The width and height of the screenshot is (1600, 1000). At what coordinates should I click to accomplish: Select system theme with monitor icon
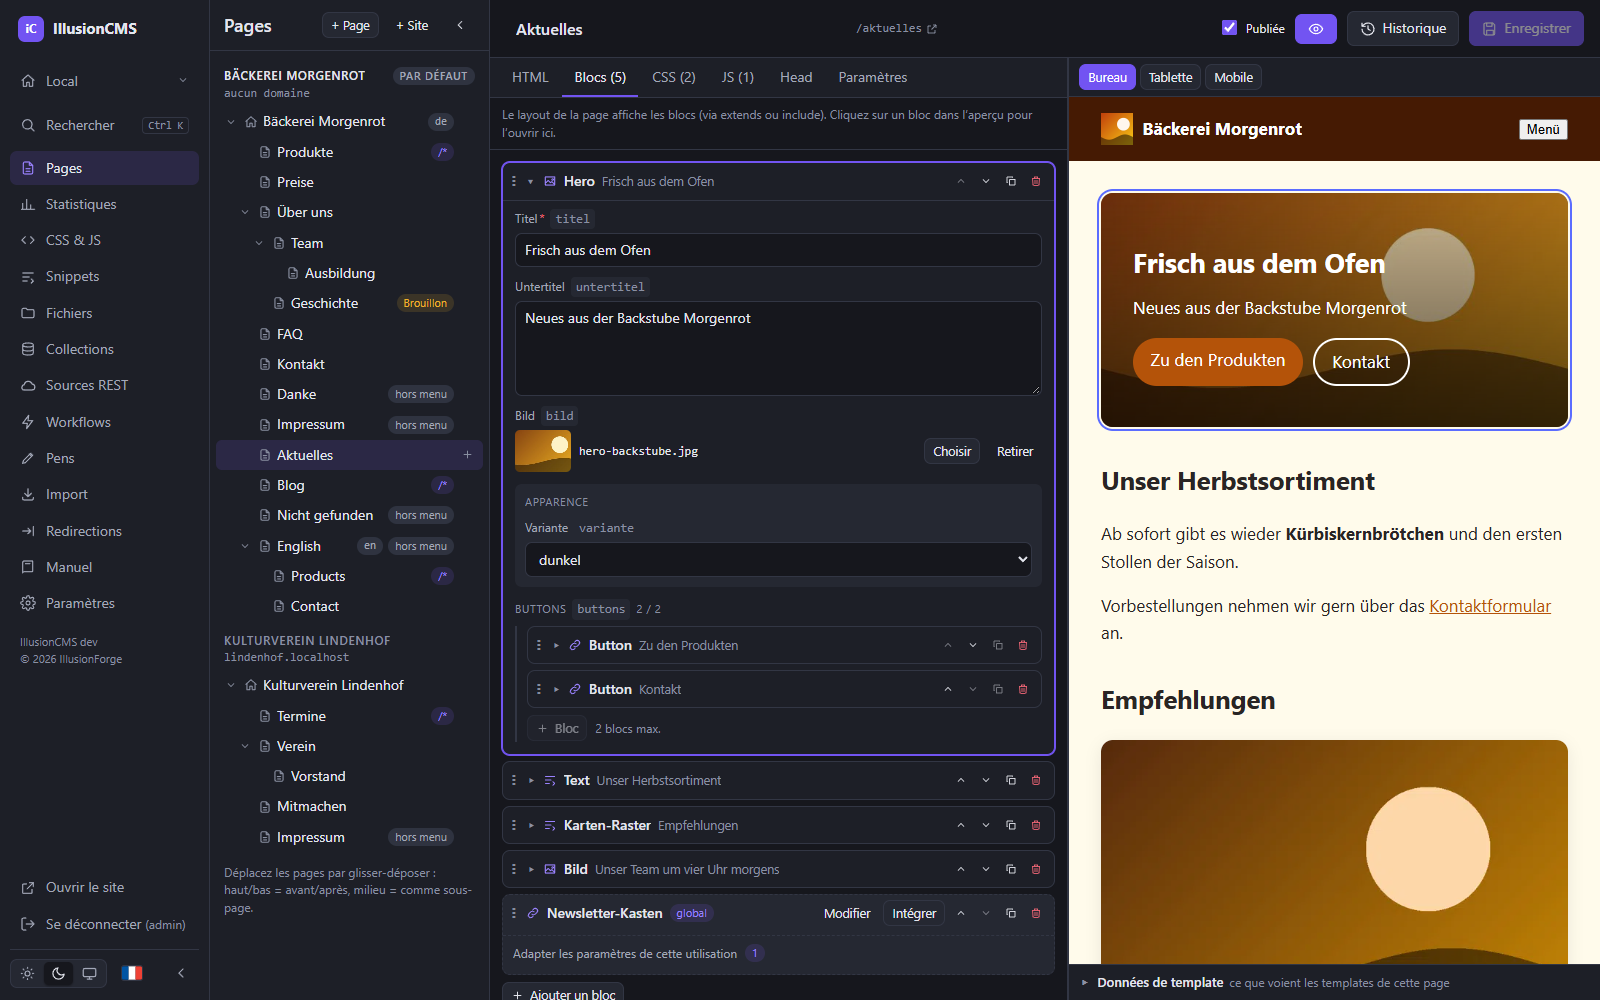tap(89, 973)
